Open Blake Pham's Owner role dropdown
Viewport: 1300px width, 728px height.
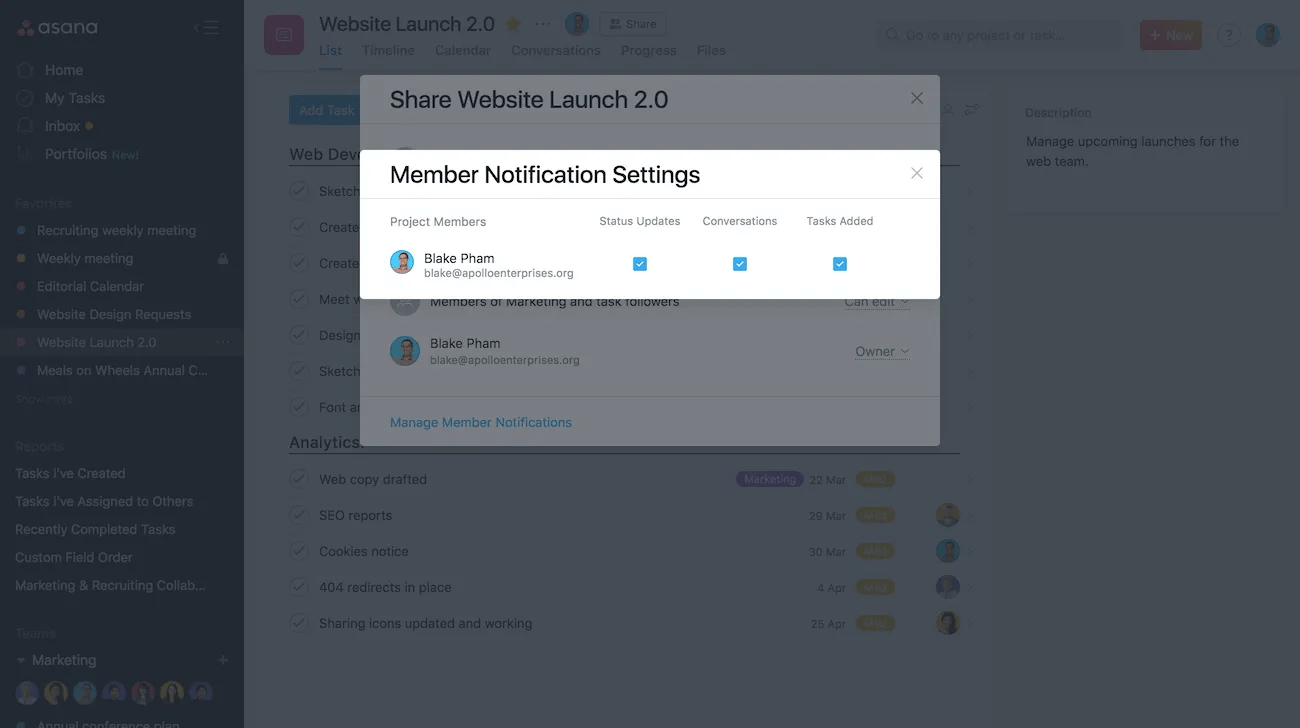pyautogui.click(x=880, y=351)
